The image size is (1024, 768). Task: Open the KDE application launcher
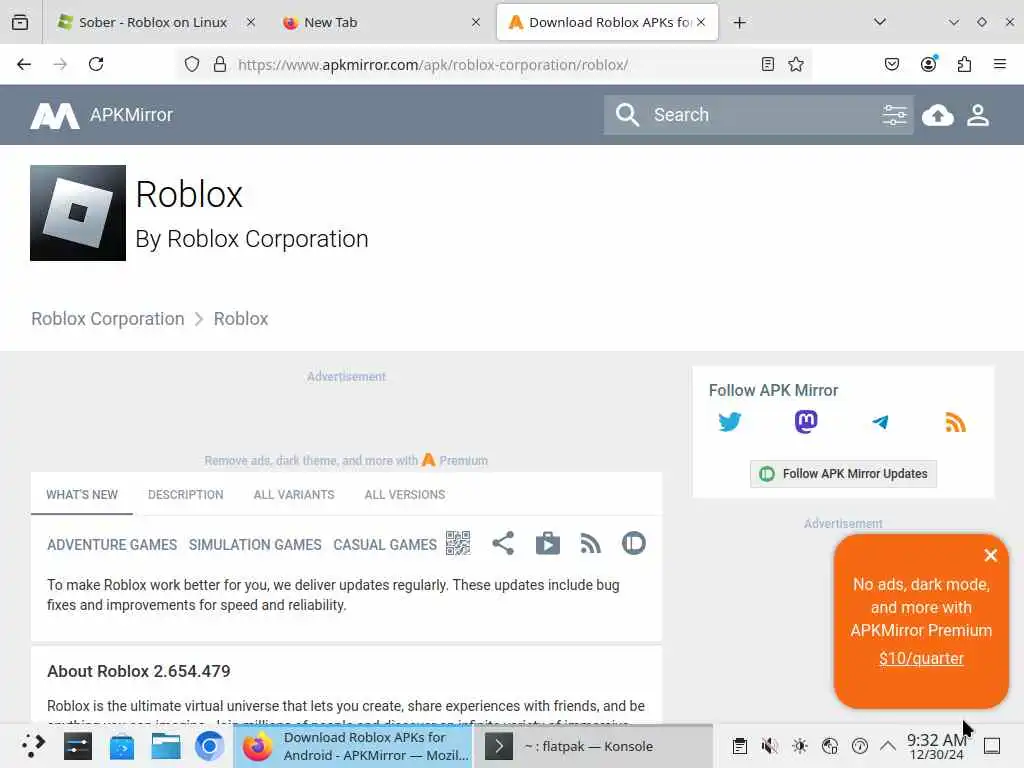click(33, 746)
